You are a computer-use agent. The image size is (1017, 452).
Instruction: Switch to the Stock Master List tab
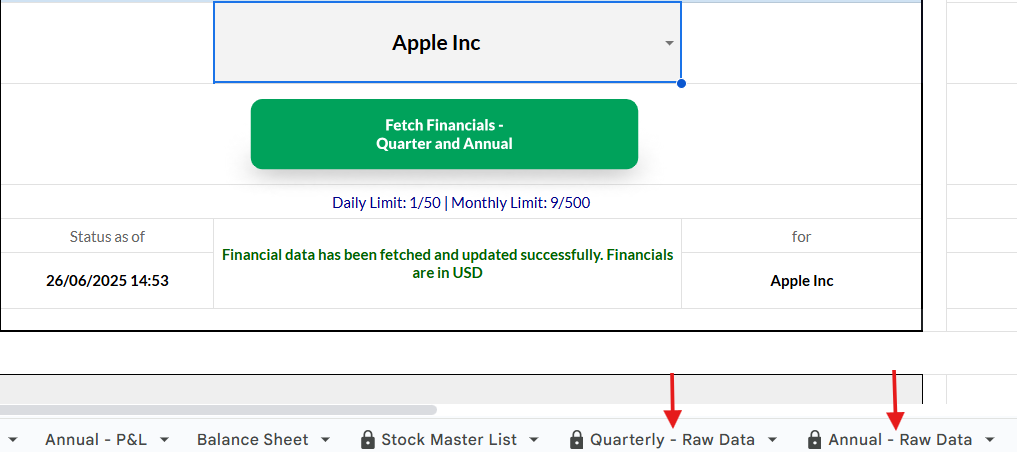tap(449, 440)
